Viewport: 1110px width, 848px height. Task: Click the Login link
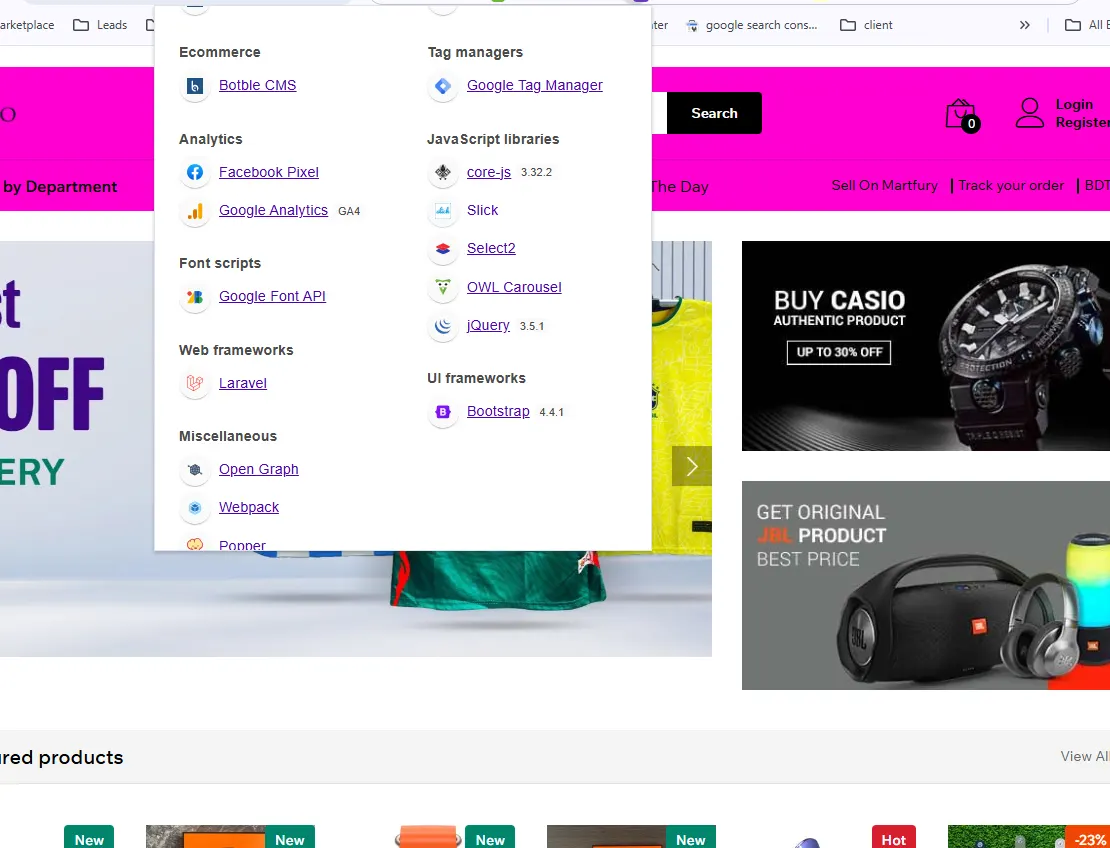click(x=1074, y=105)
